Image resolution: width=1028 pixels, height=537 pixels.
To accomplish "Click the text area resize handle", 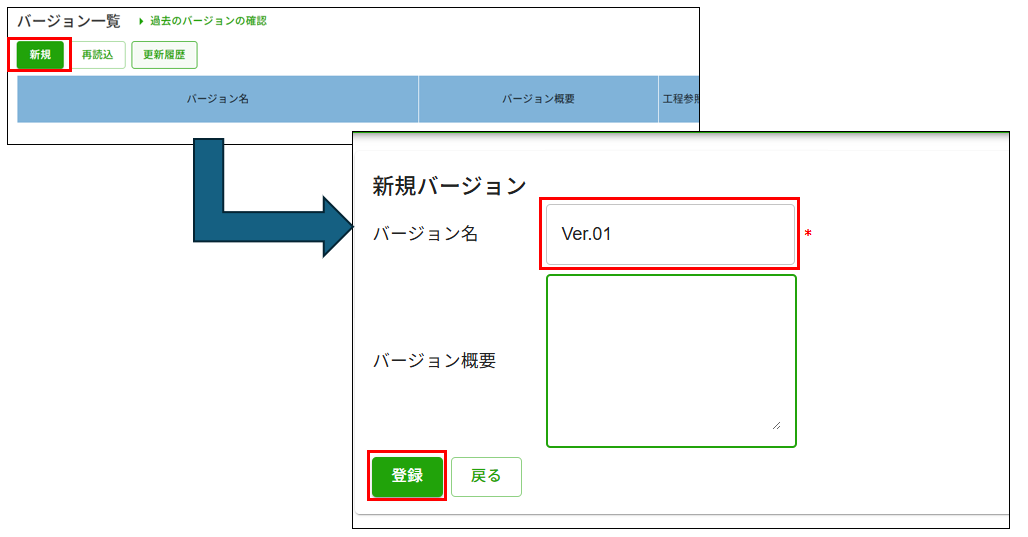I will tap(776, 426).
